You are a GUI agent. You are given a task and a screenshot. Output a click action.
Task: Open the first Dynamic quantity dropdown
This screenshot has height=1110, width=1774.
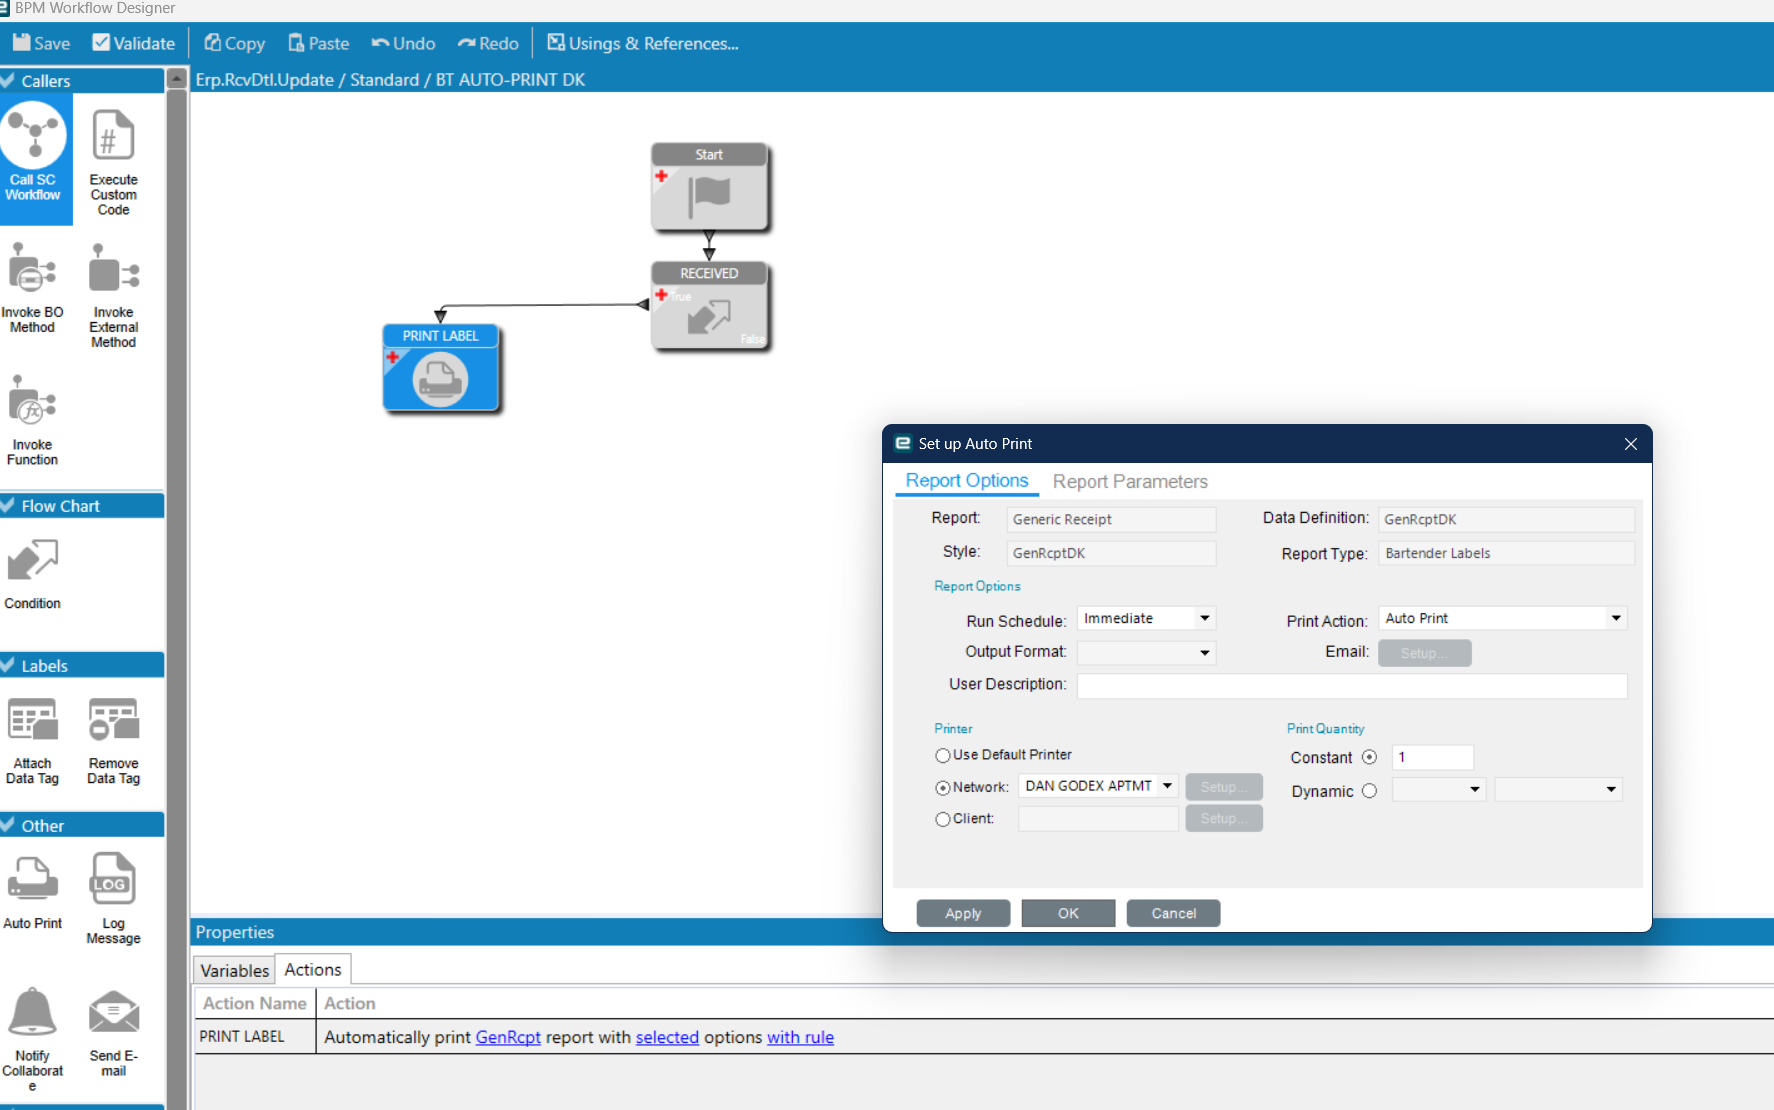(x=1474, y=789)
